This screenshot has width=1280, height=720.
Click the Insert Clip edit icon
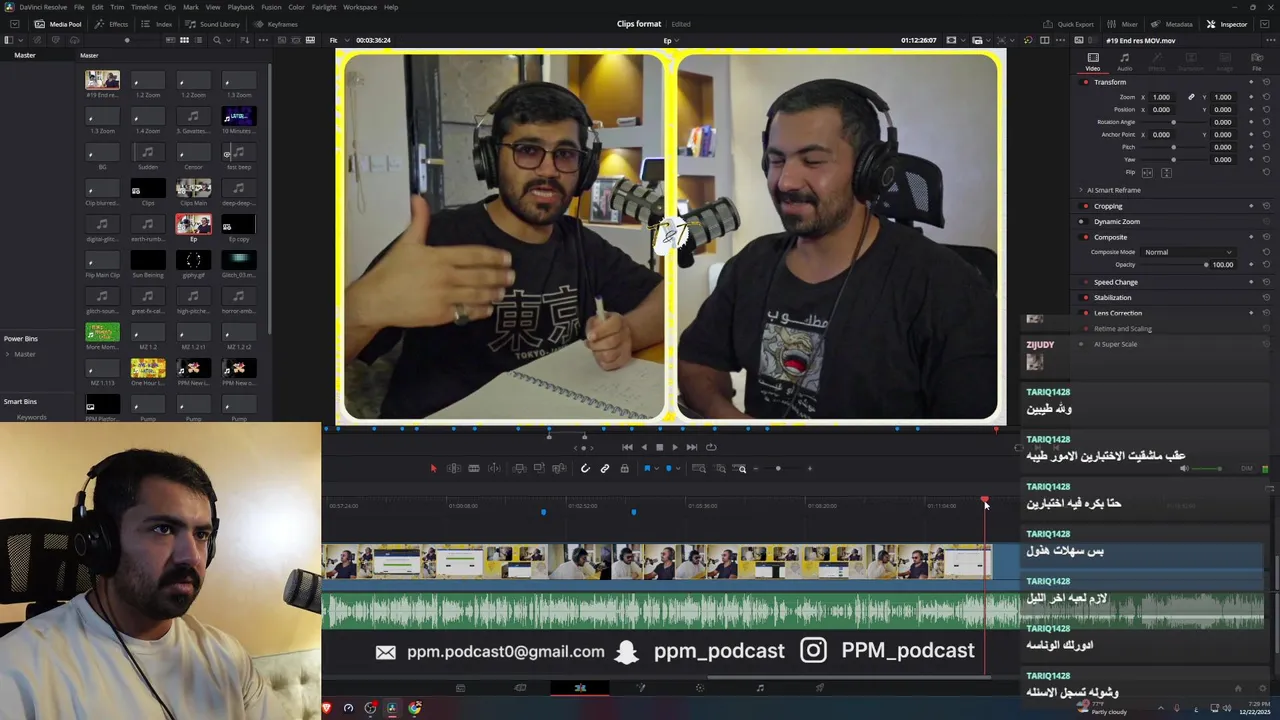coord(519,468)
